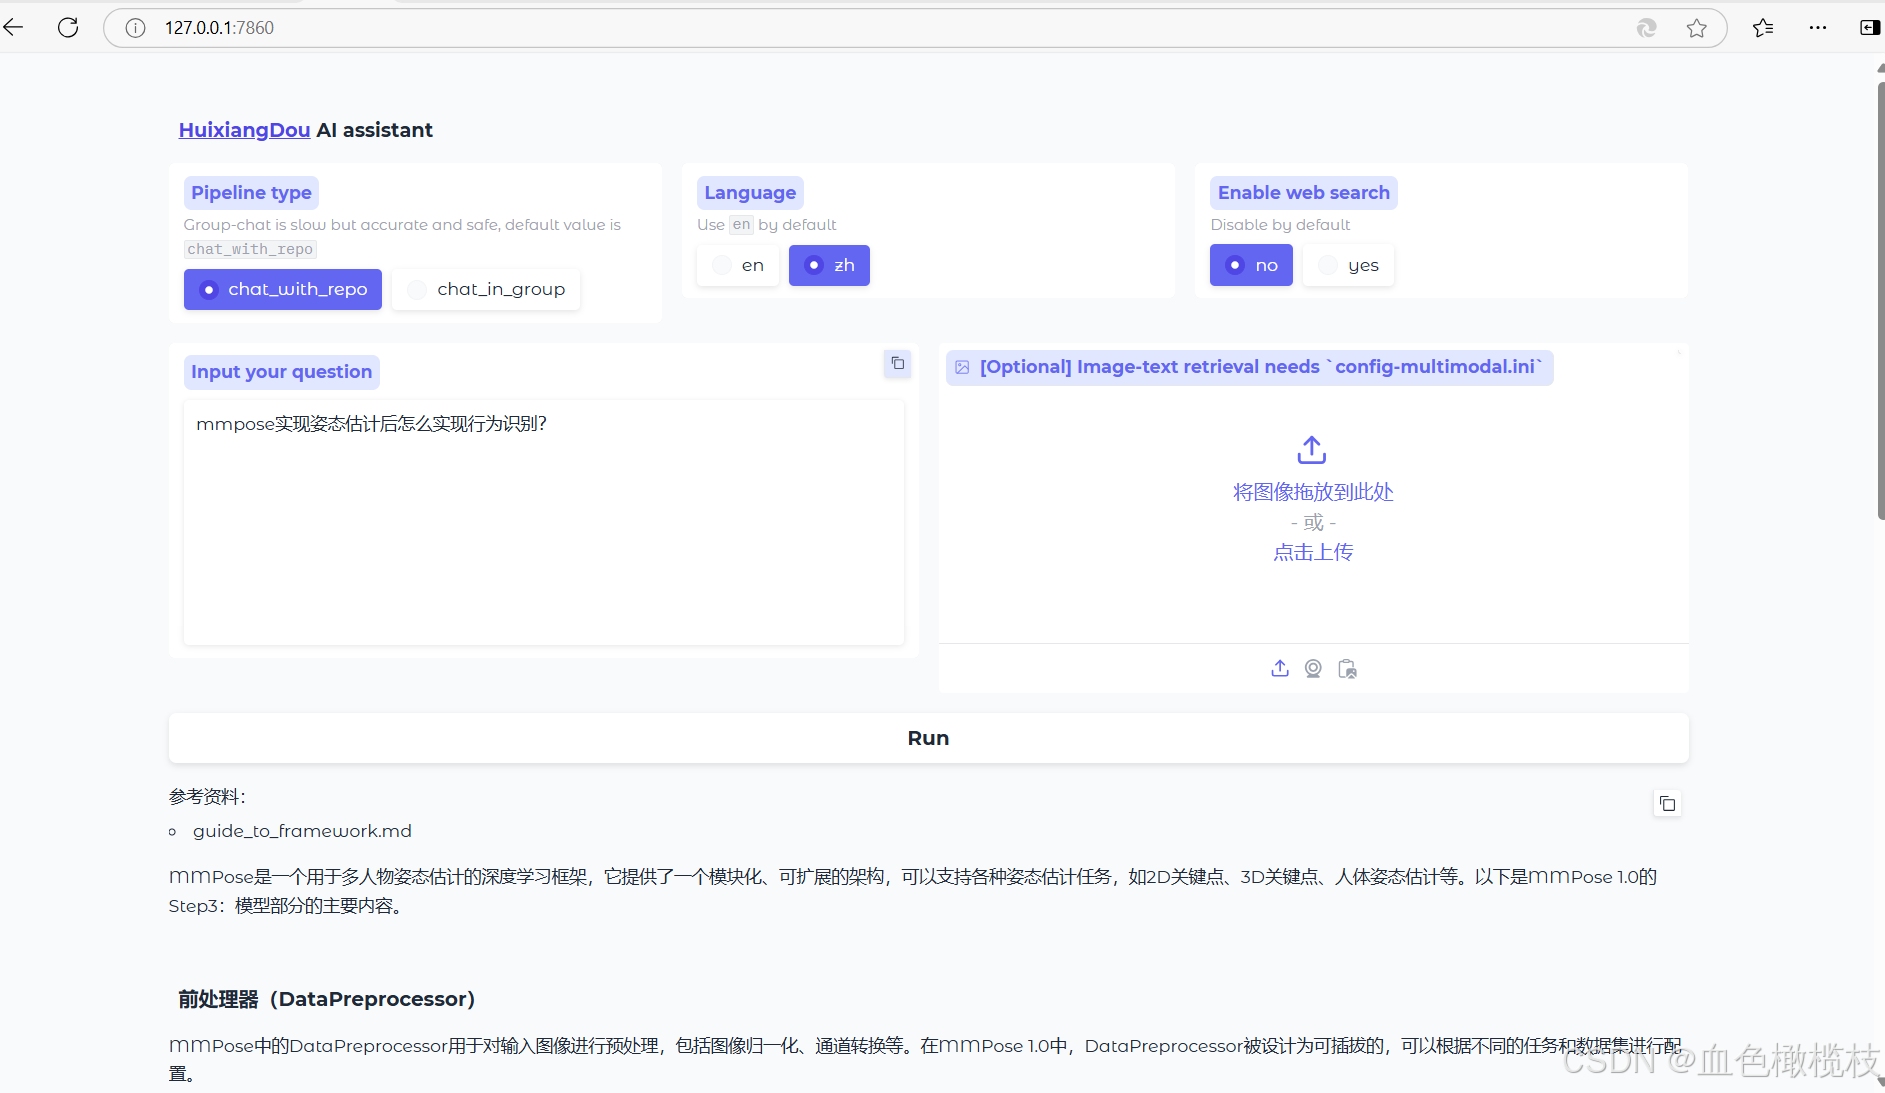1885x1093 pixels.
Task: Select chat_in_group pipeline type
Action: [x=486, y=289]
